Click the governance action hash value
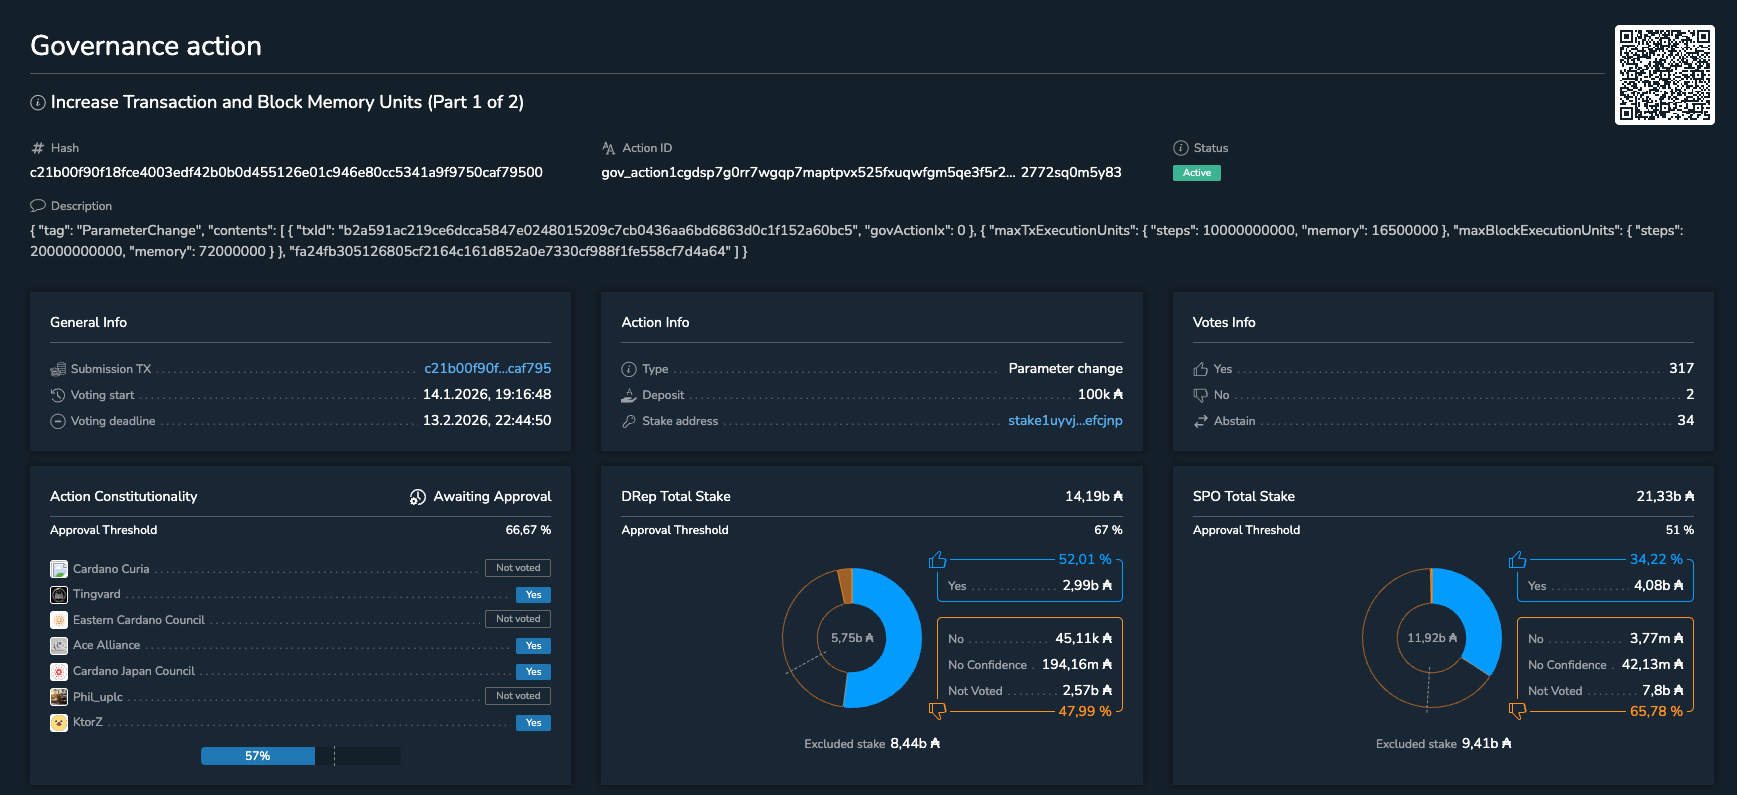The width and height of the screenshot is (1737, 795). (x=286, y=172)
